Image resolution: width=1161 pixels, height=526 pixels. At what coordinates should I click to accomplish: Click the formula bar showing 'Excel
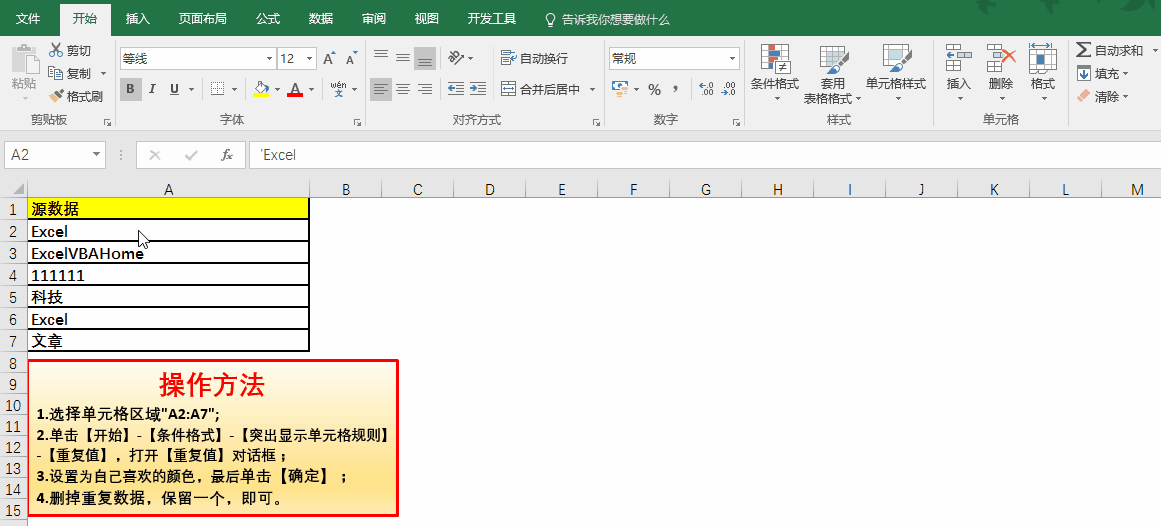[703, 155]
